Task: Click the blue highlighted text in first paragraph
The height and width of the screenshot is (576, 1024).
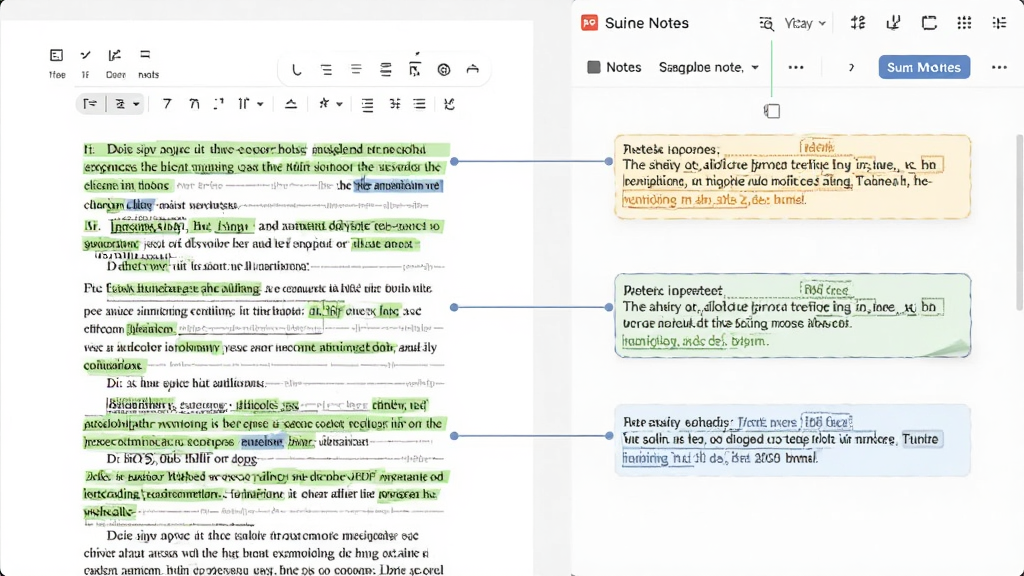Action: point(398,185)
